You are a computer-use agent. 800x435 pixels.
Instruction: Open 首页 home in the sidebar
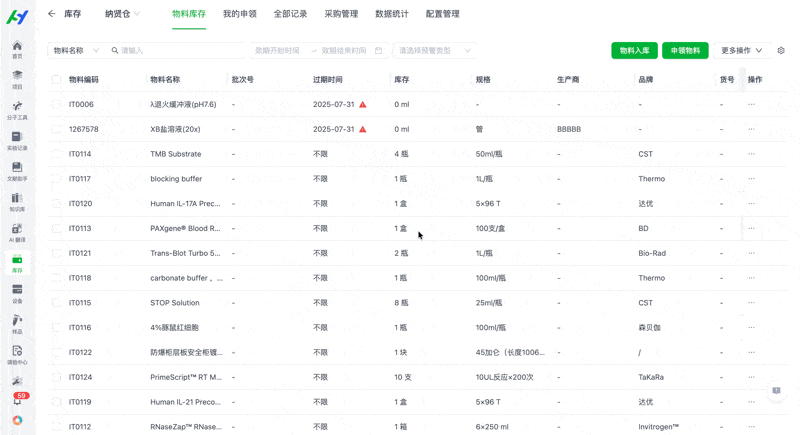pos(17,49)
